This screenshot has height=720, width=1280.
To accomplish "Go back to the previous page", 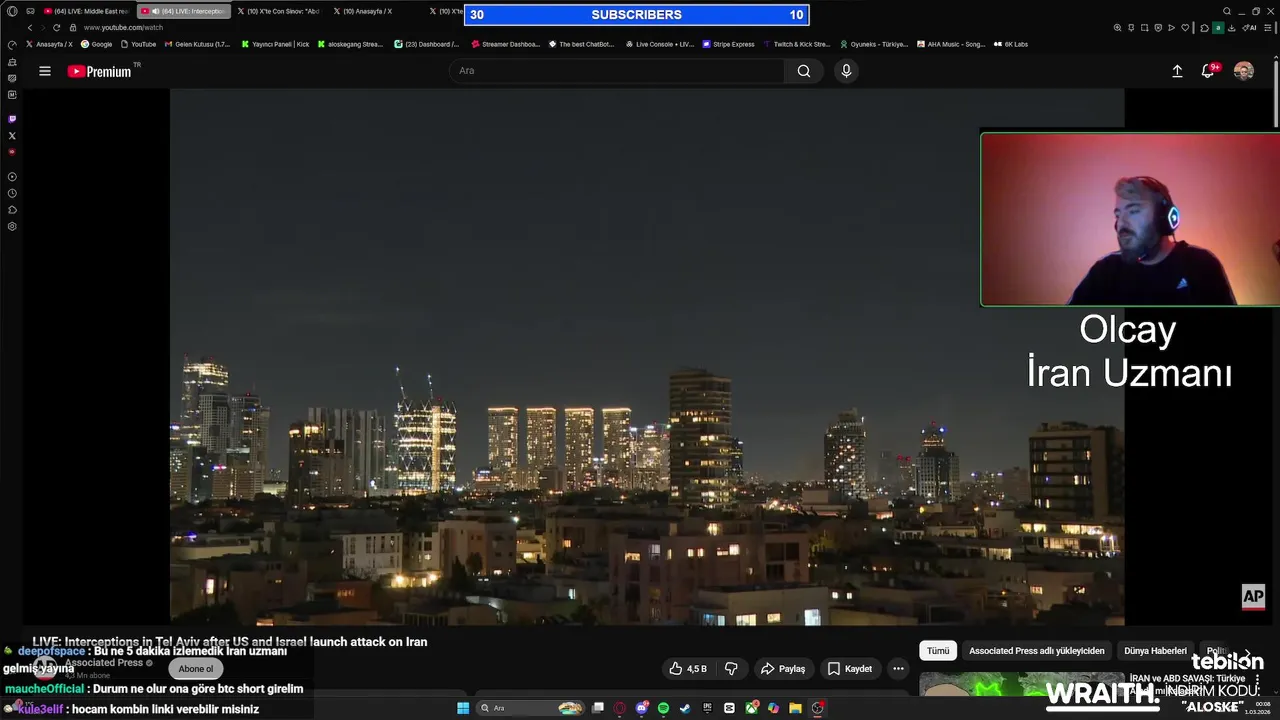I will [30, 28].
